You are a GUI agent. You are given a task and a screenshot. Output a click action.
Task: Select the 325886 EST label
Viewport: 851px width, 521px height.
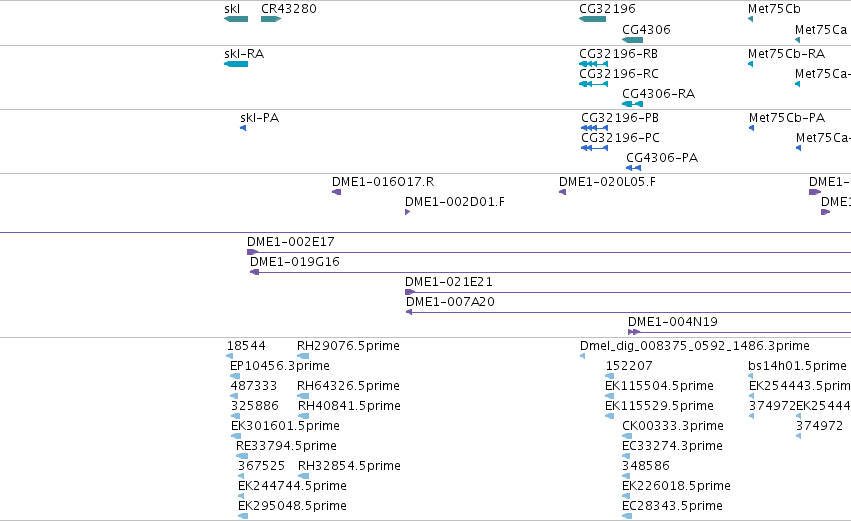tap(255, 406)
